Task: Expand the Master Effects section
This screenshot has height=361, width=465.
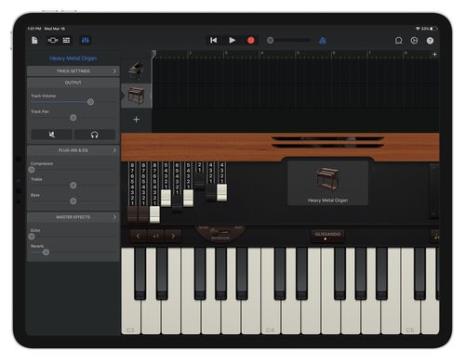Action: click(73, 217)
